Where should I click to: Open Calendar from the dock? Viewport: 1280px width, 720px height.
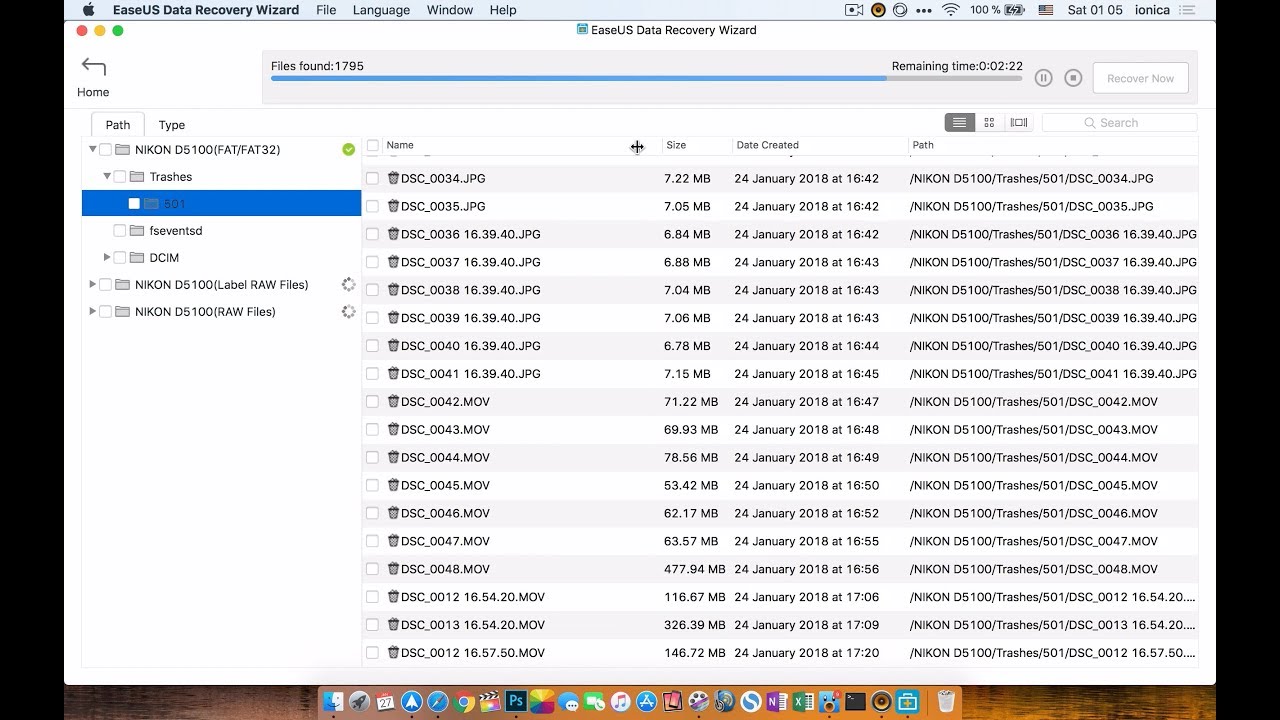(386, 702)
